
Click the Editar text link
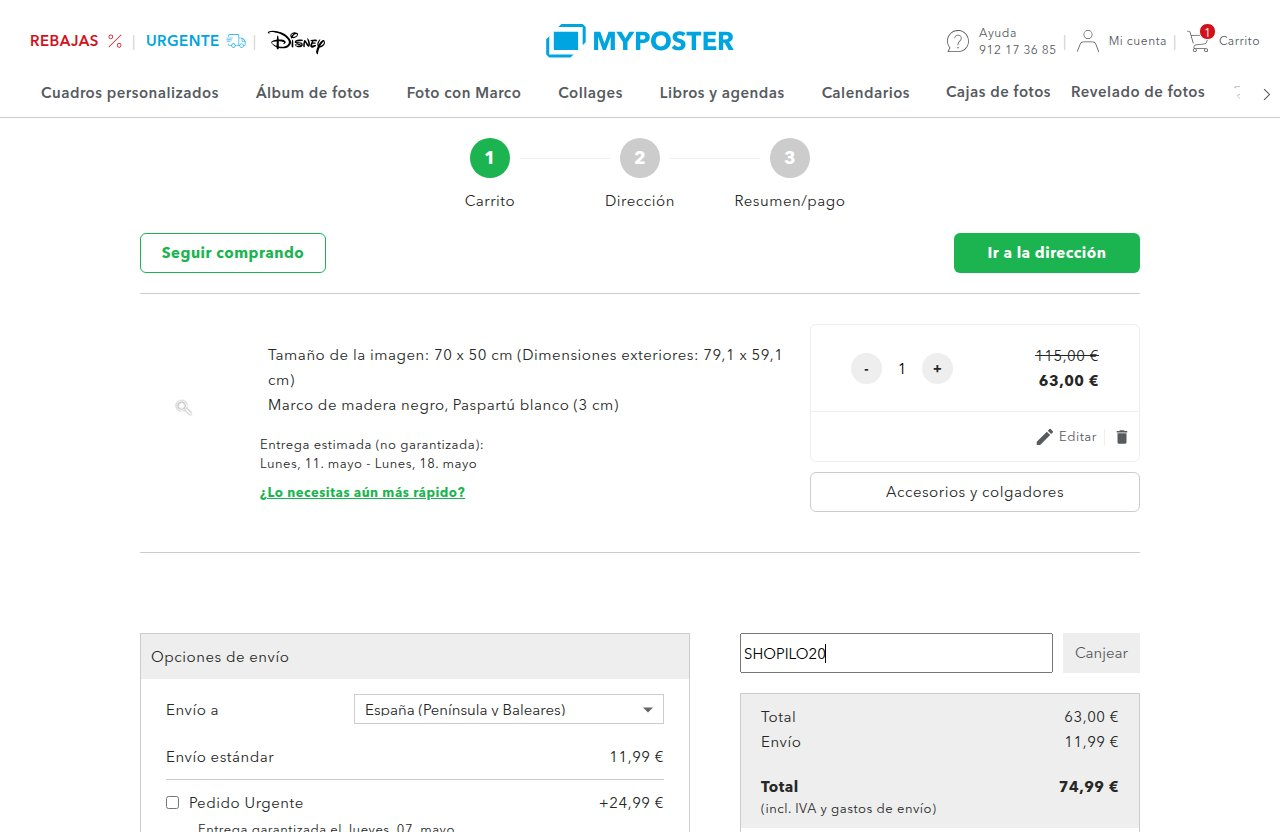[1077, 437]
